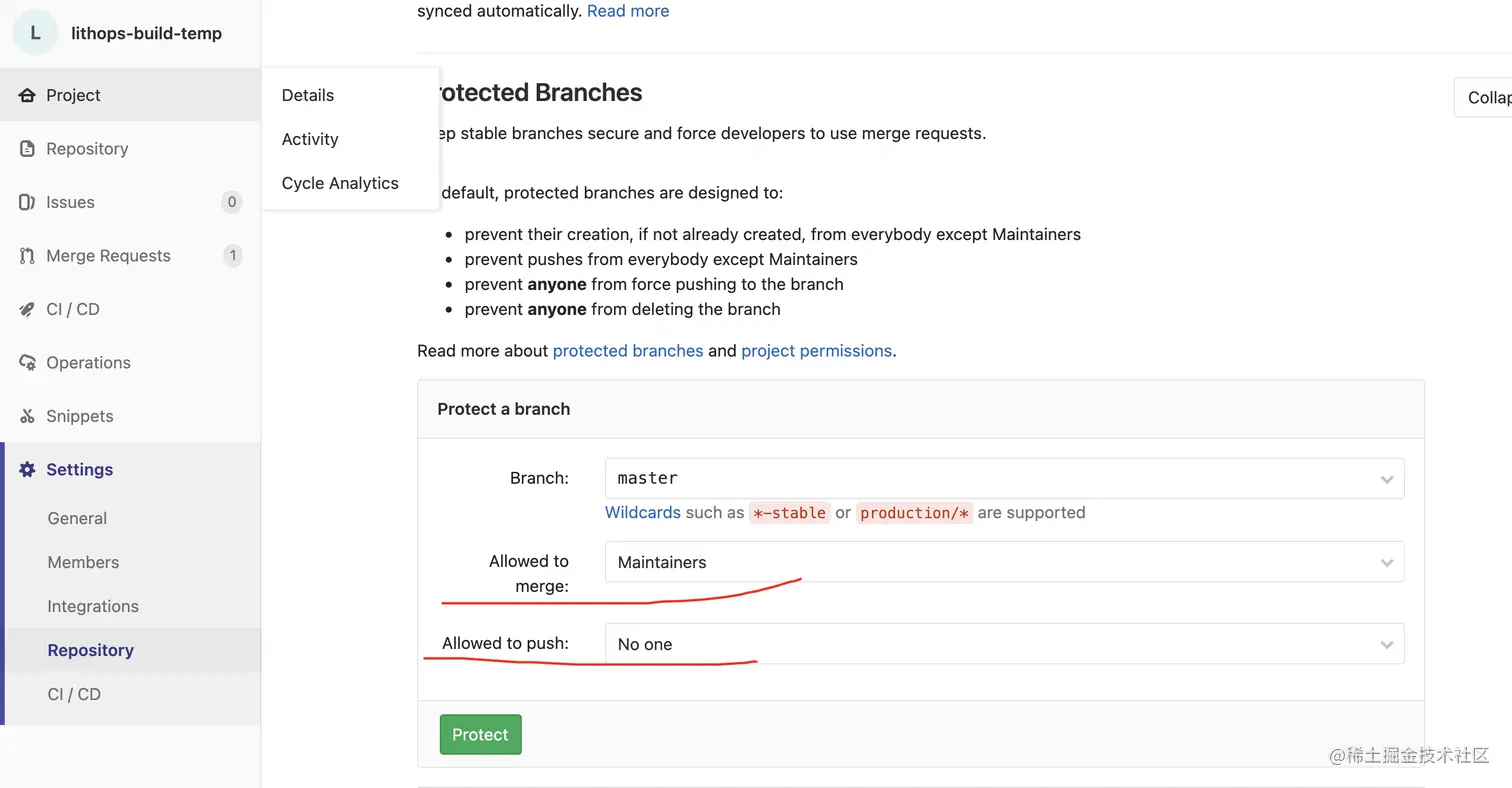Open the Allowed to push dropdown
This screenshot has height=788, width=1512.
[x=1004, y=644]
